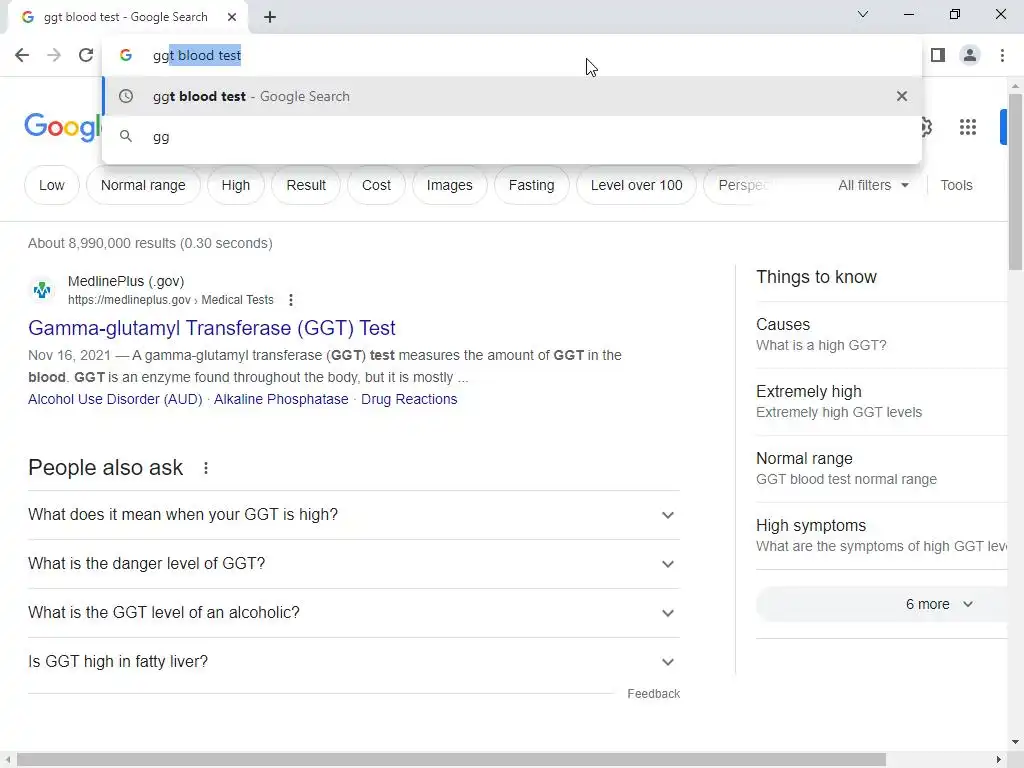
Task: Select the Level over 100 chip
Action: pyautogui.click(x=637, y=185)
